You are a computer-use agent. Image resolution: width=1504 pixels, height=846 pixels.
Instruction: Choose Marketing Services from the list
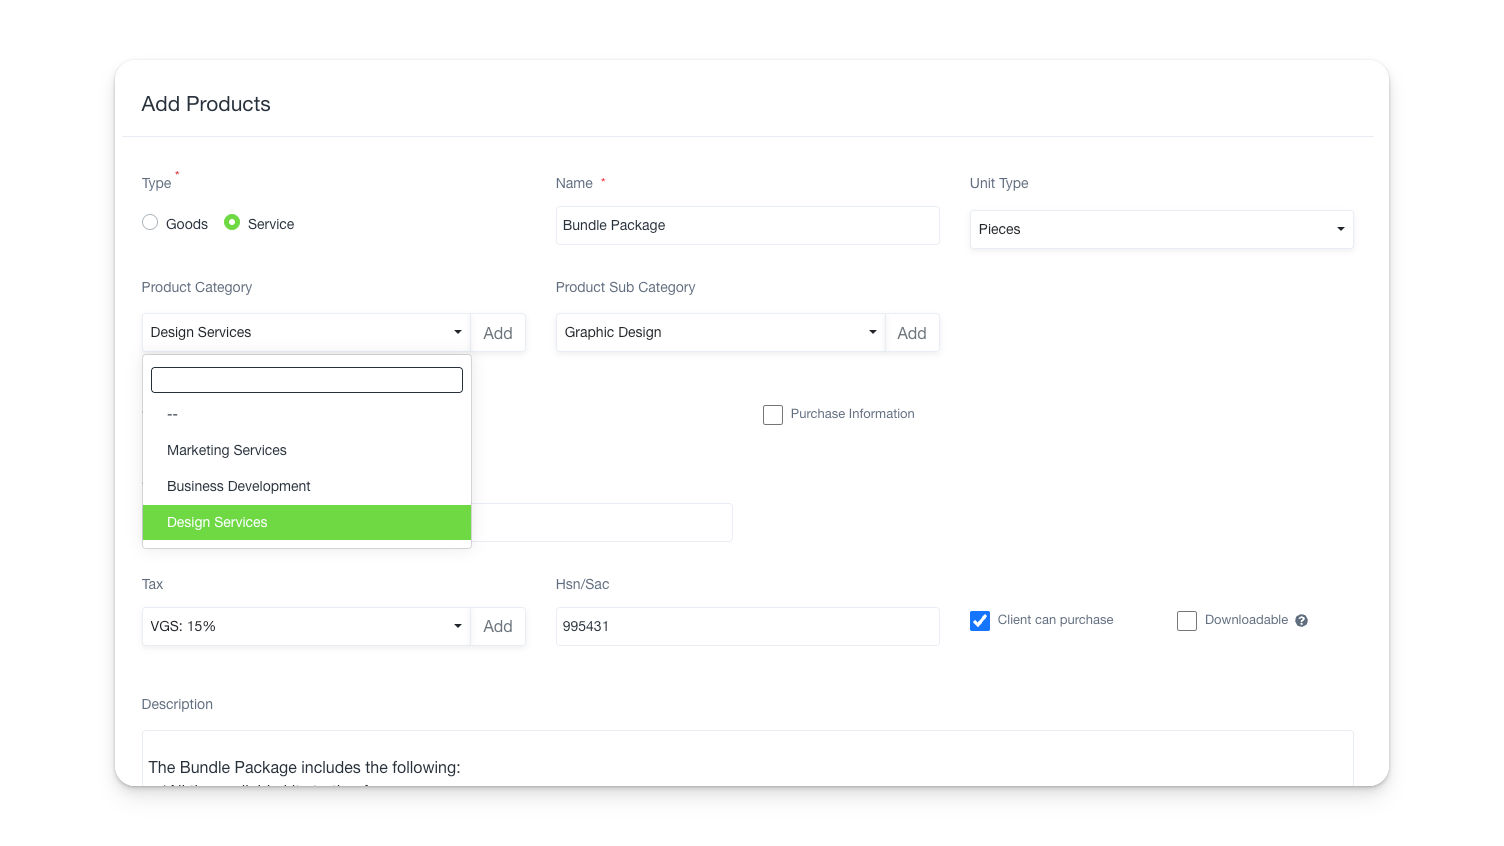pos(307,450)
